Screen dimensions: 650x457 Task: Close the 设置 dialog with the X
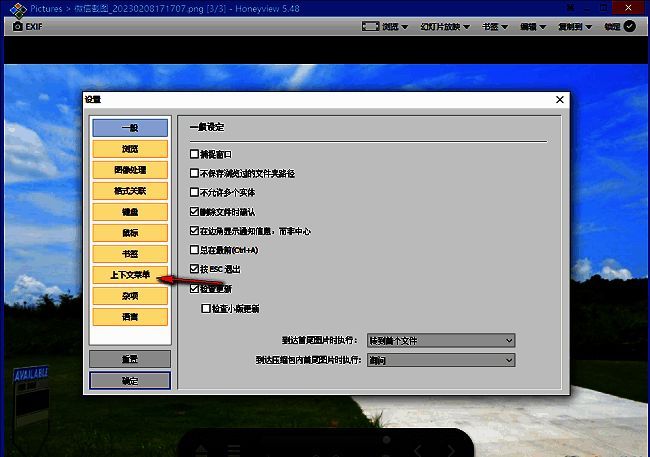[560, 100]
